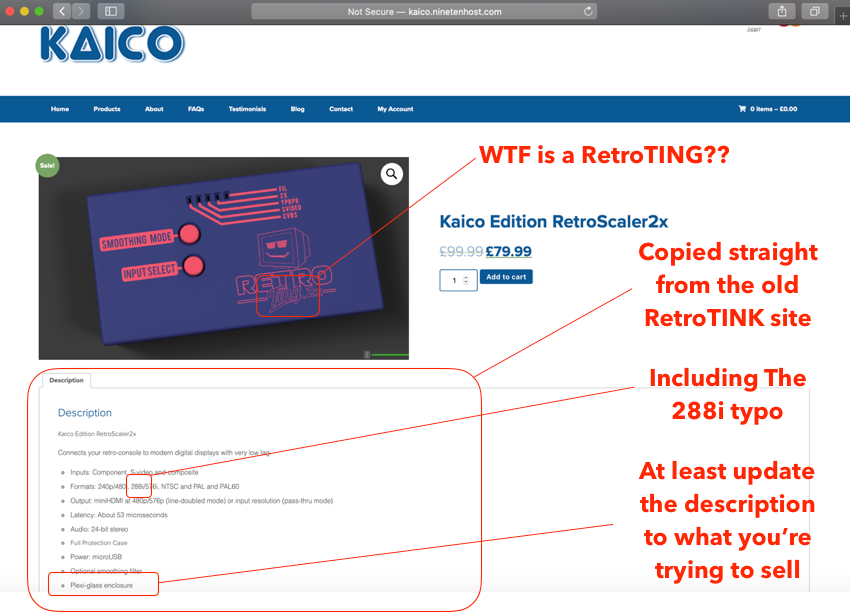Open the FAQs menu item
850x613 pixels.
tap(196, 109)
